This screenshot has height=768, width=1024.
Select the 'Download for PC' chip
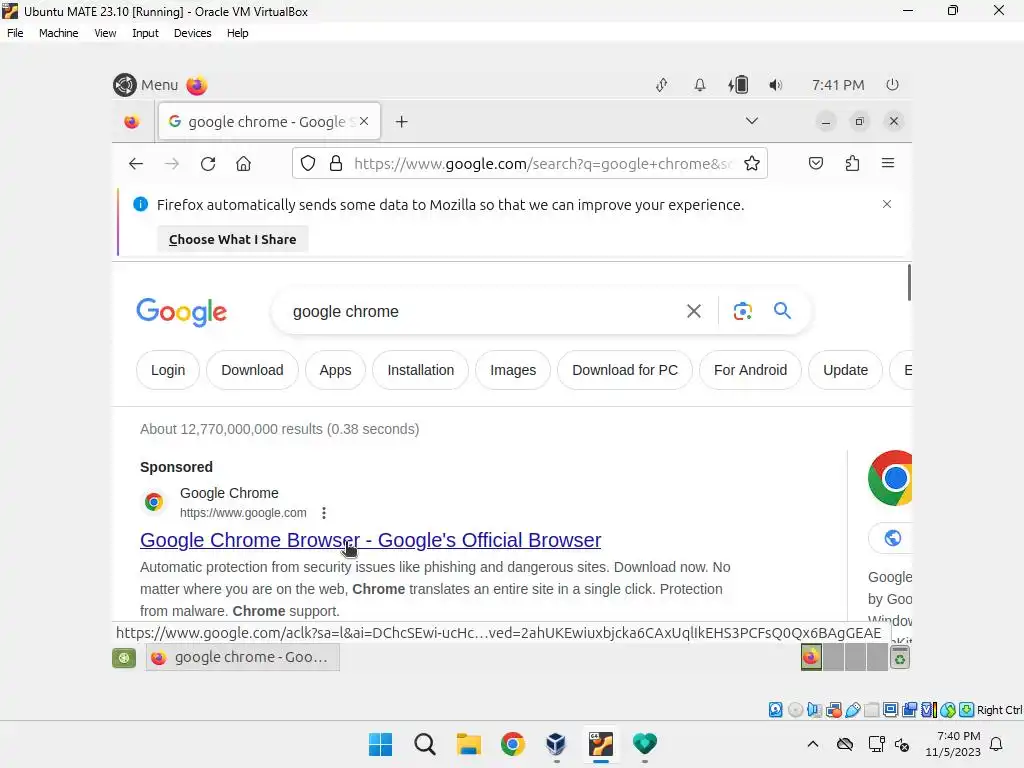click(625, 370)
